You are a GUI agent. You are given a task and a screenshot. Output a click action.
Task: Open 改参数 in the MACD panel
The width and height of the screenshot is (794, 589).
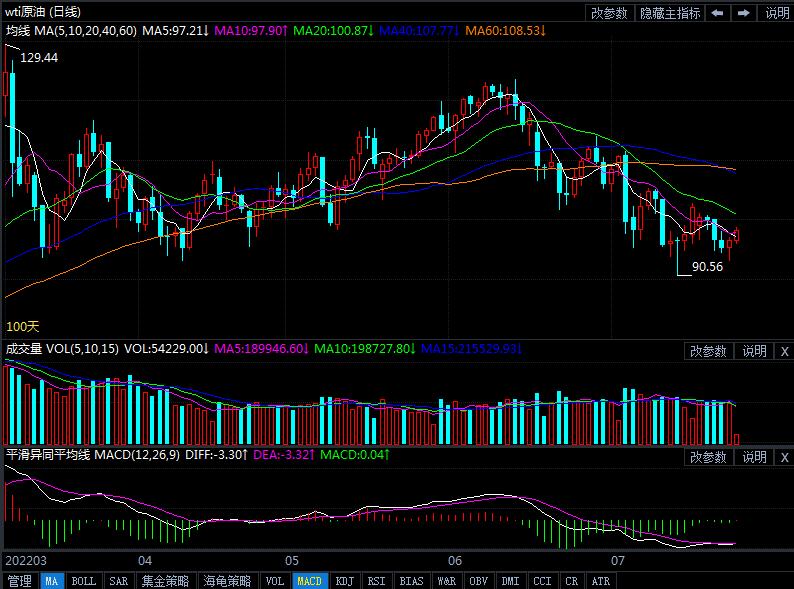tap(708, 457)
